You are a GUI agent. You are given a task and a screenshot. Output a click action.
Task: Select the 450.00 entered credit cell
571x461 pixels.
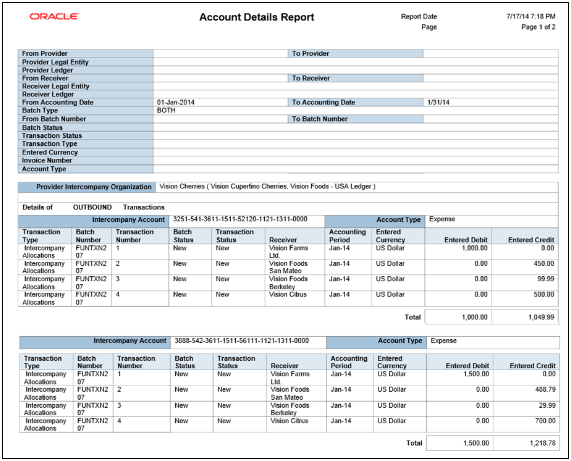[544, 264]
